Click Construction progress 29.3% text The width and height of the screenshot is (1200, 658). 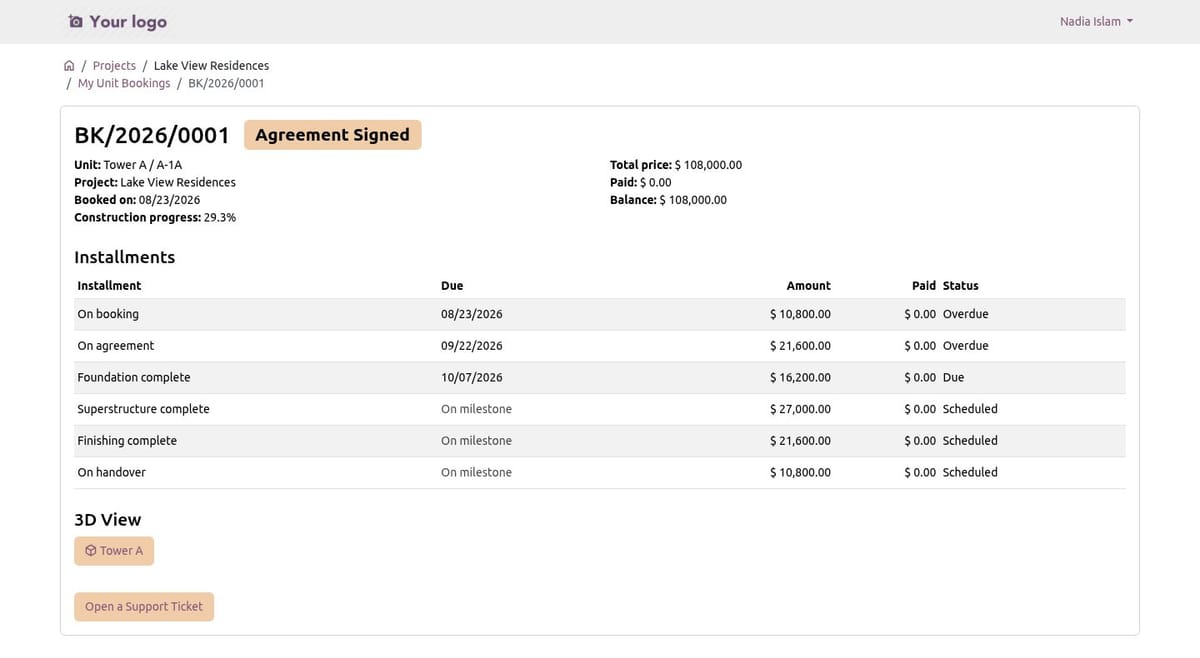pyautogui.click(x=155, y=218)
